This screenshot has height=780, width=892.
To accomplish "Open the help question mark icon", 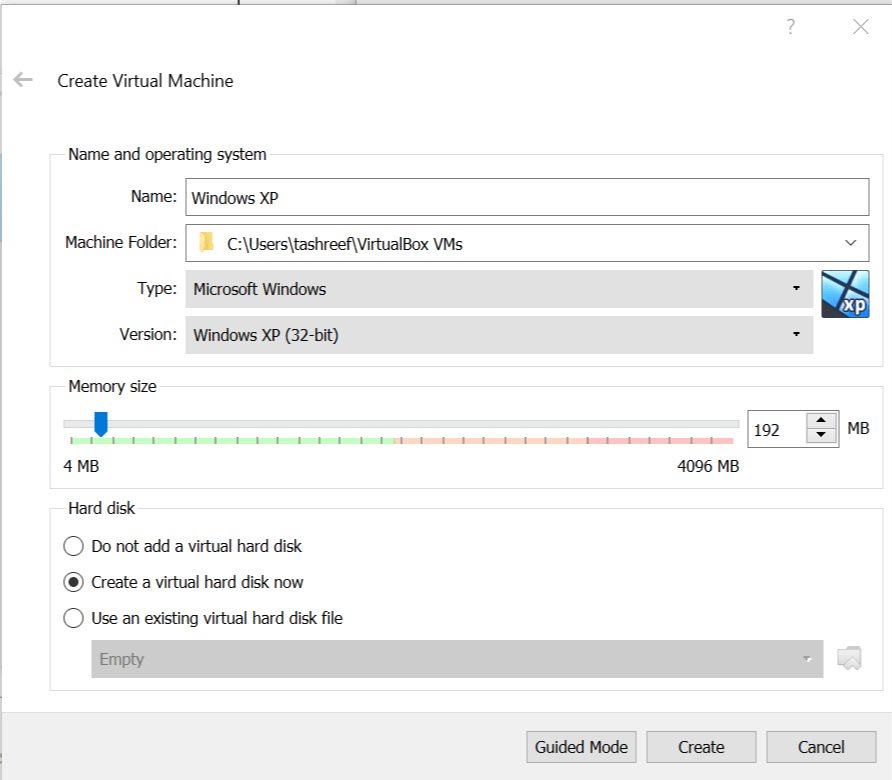I will tap(790, 28).
